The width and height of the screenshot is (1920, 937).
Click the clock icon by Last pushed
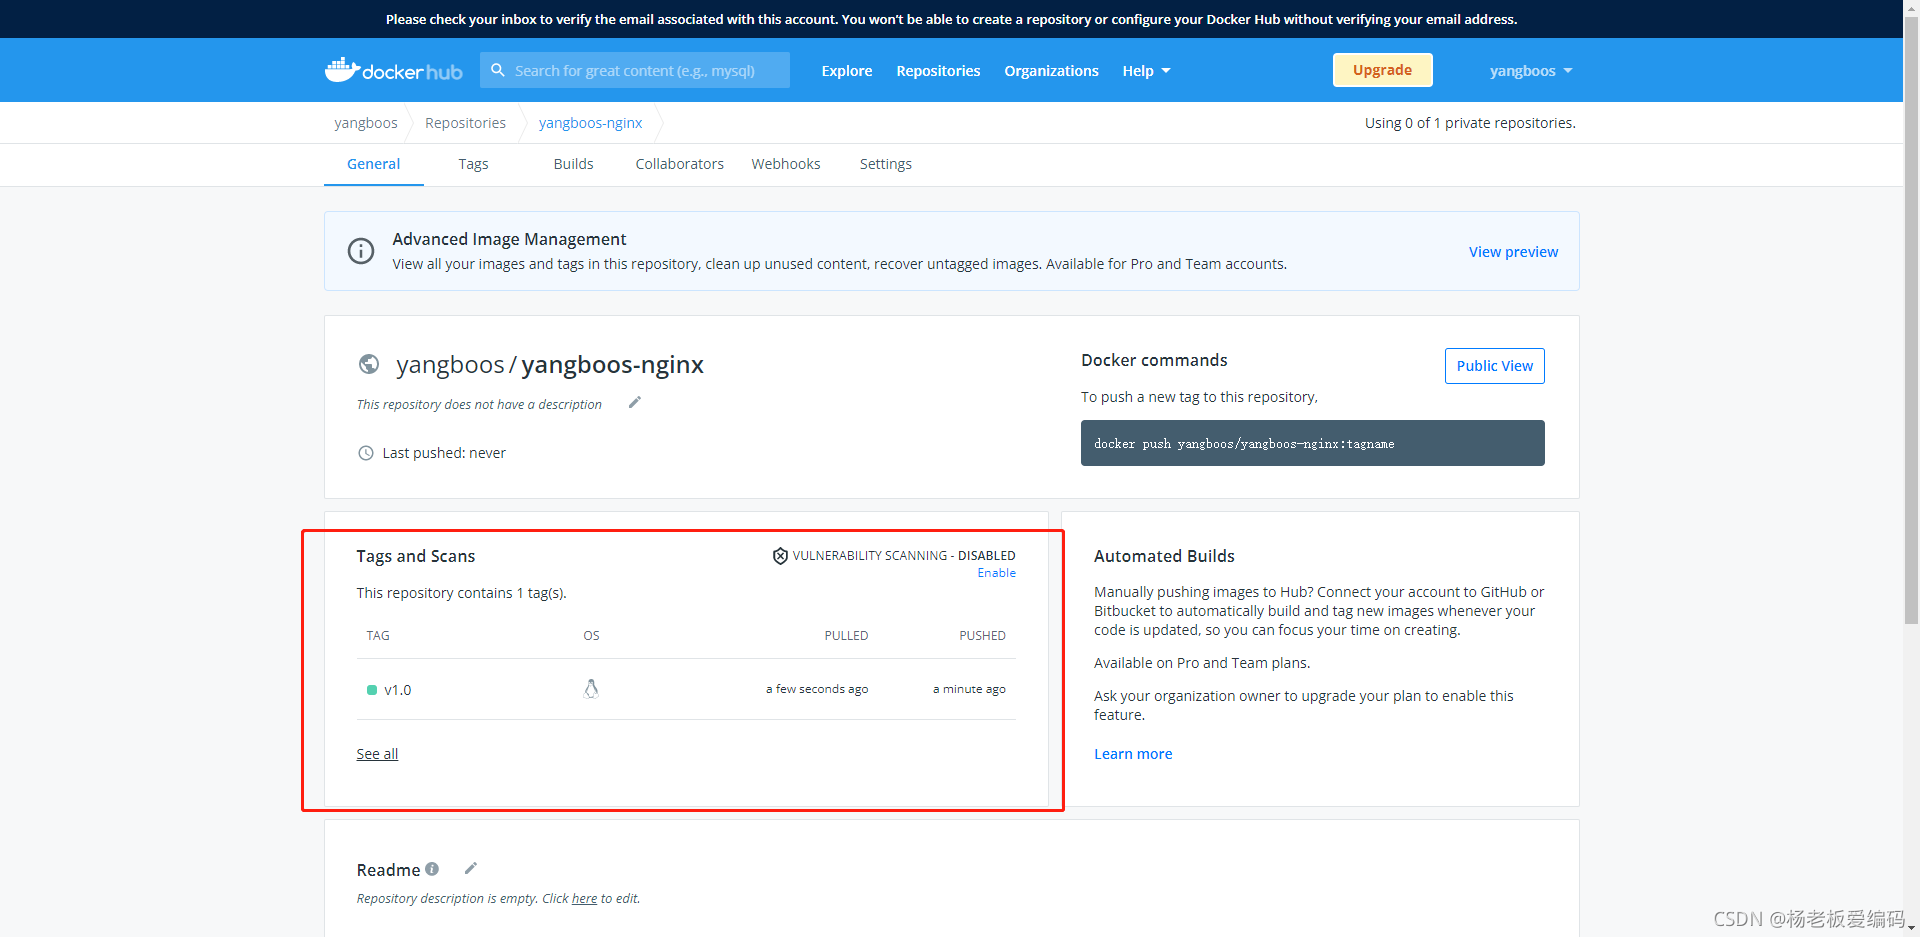pos(366,453)
